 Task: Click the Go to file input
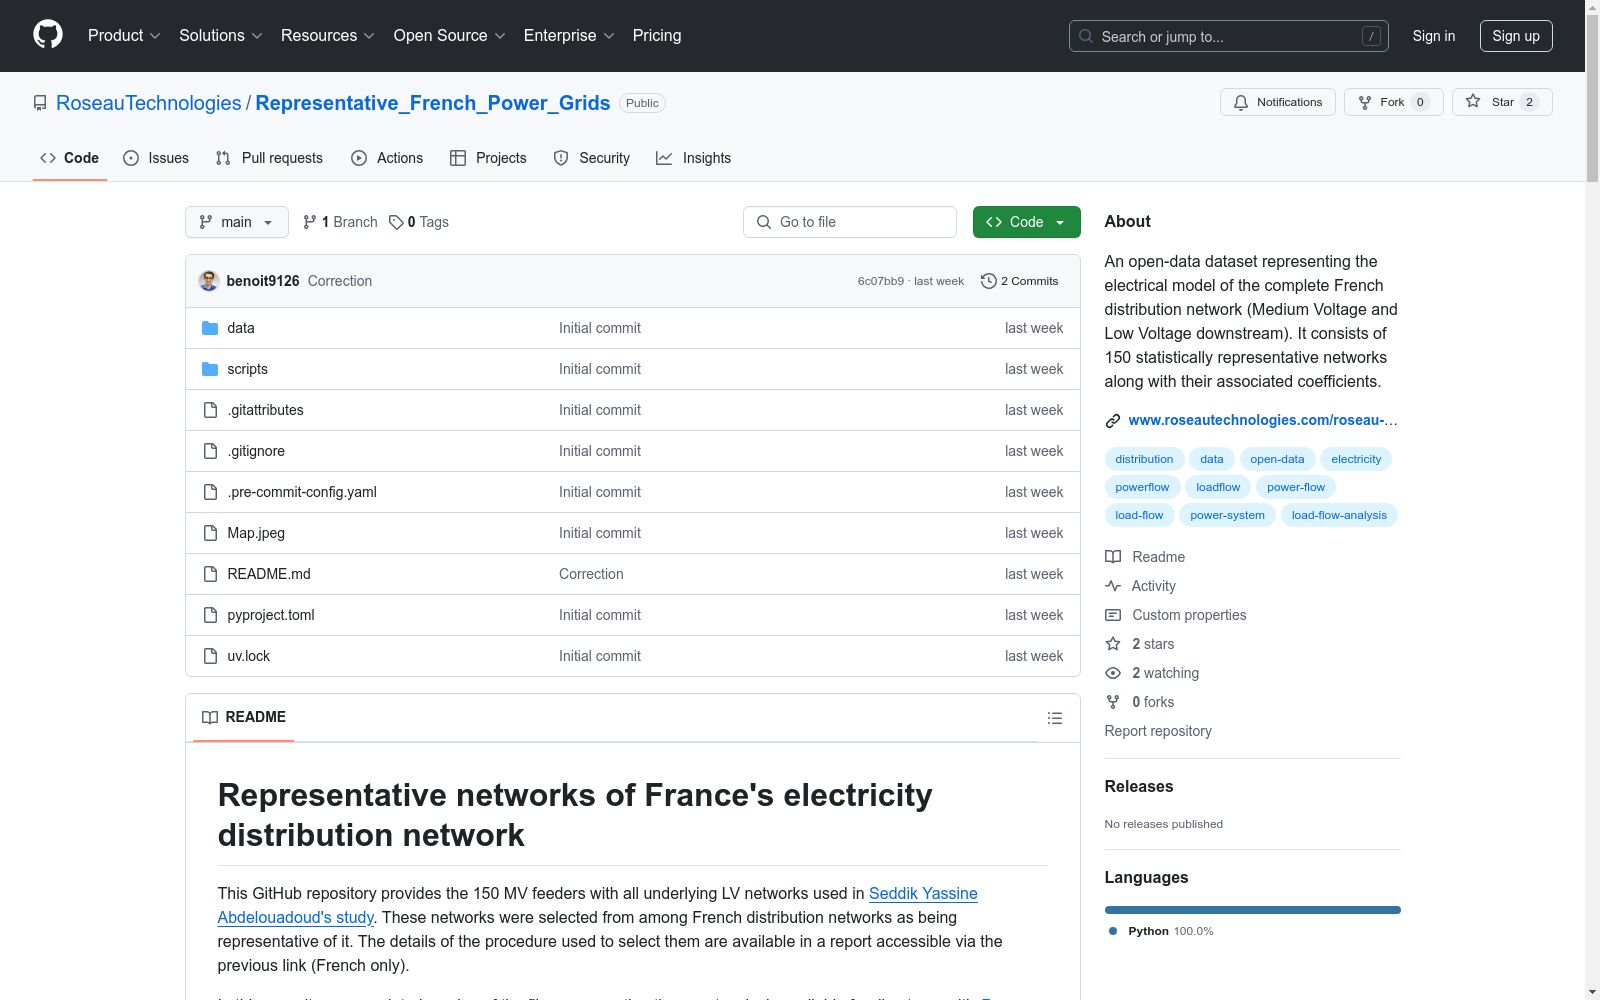[850, 222]
